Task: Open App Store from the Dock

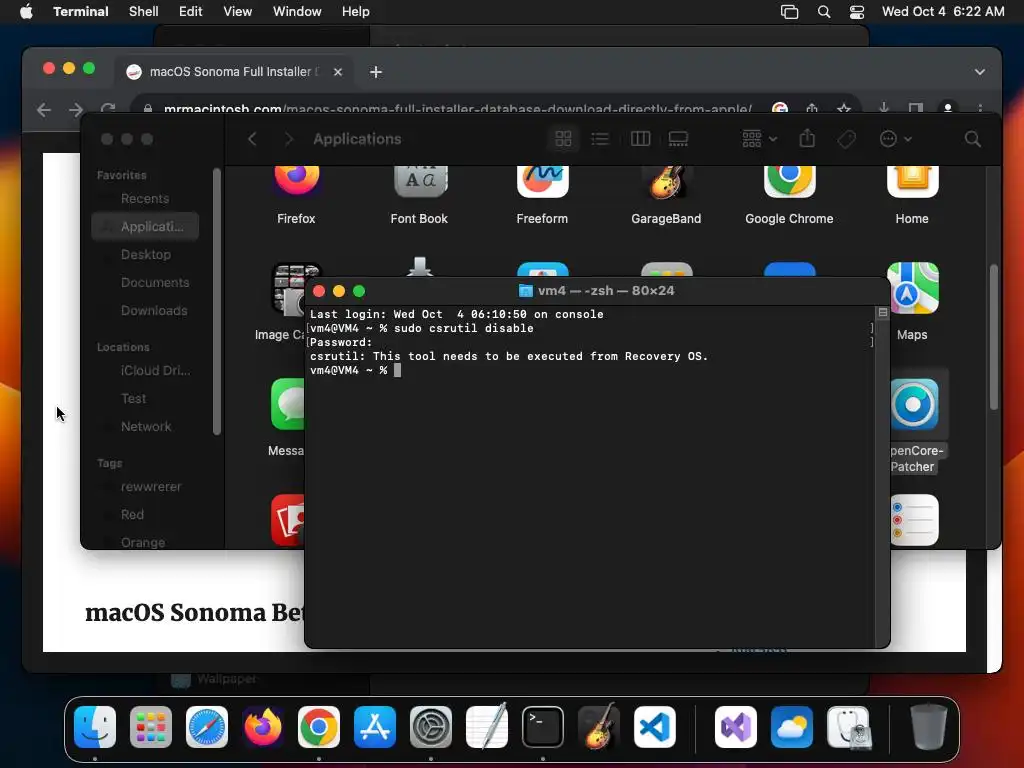Action: (x=375, y=727)
